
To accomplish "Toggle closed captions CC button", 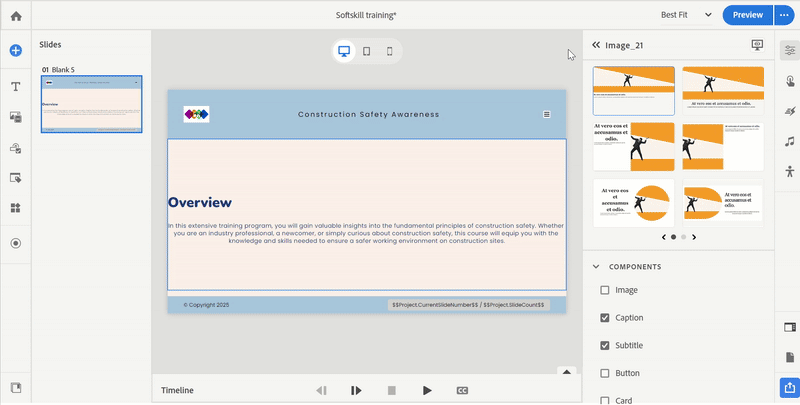I will coord(462,390).
